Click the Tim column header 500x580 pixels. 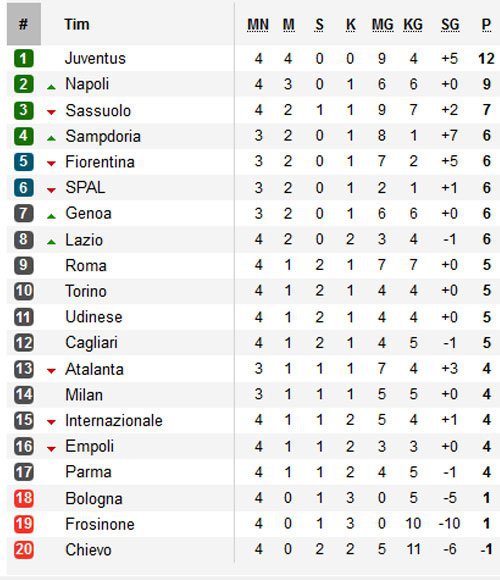(x=77, y=24)
